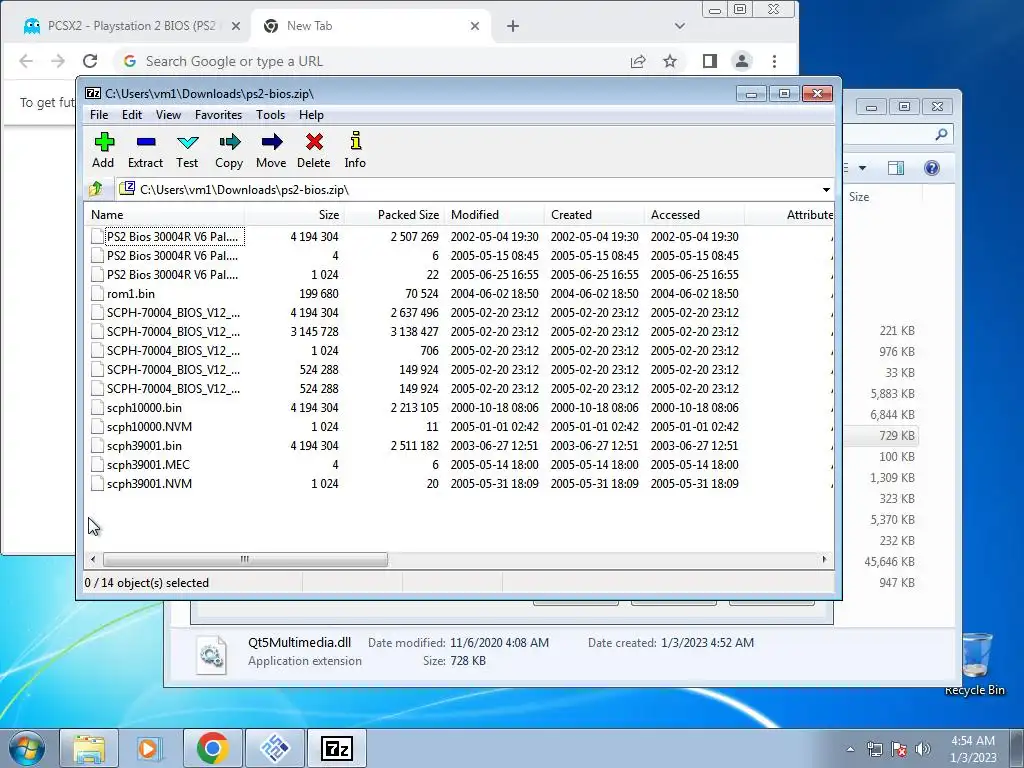The width and height of the screenshot is (1024, 768).
Task: Expand the address path dropdown arrow
Action: (826, 189)
